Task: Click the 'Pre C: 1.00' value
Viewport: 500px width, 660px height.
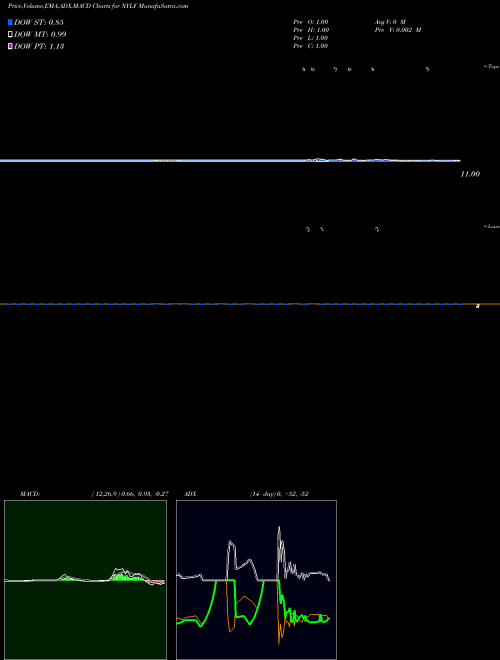Action: click(311, 46)
